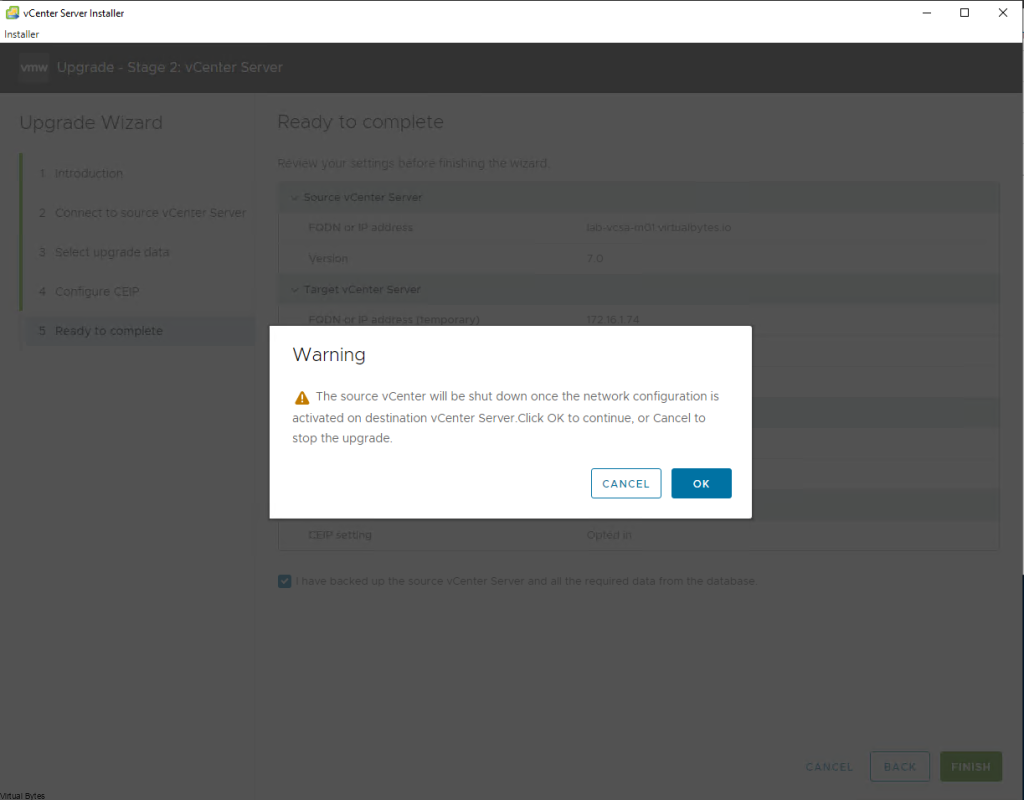Click the vCenter Server Installer title bar icon
Screen dimensions: 1024x800
(11, 13)
